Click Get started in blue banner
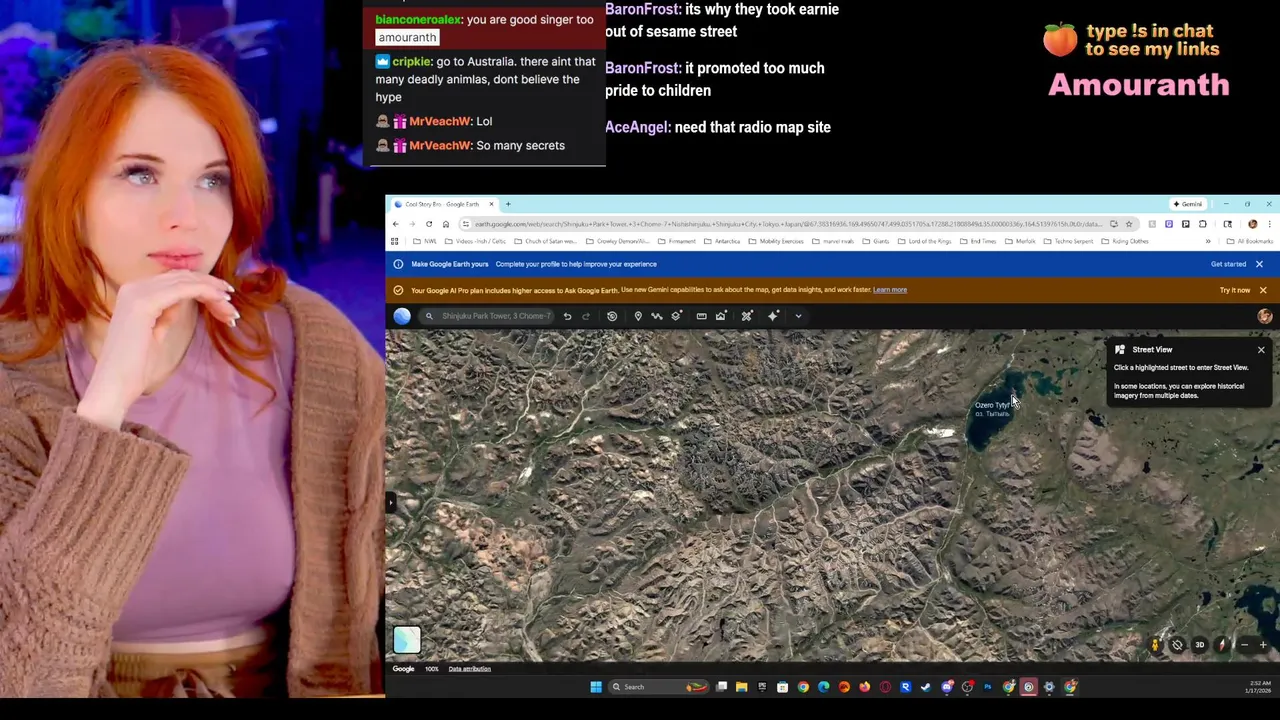This screenshot has width=1280, height=720. tap(1228, 264)
